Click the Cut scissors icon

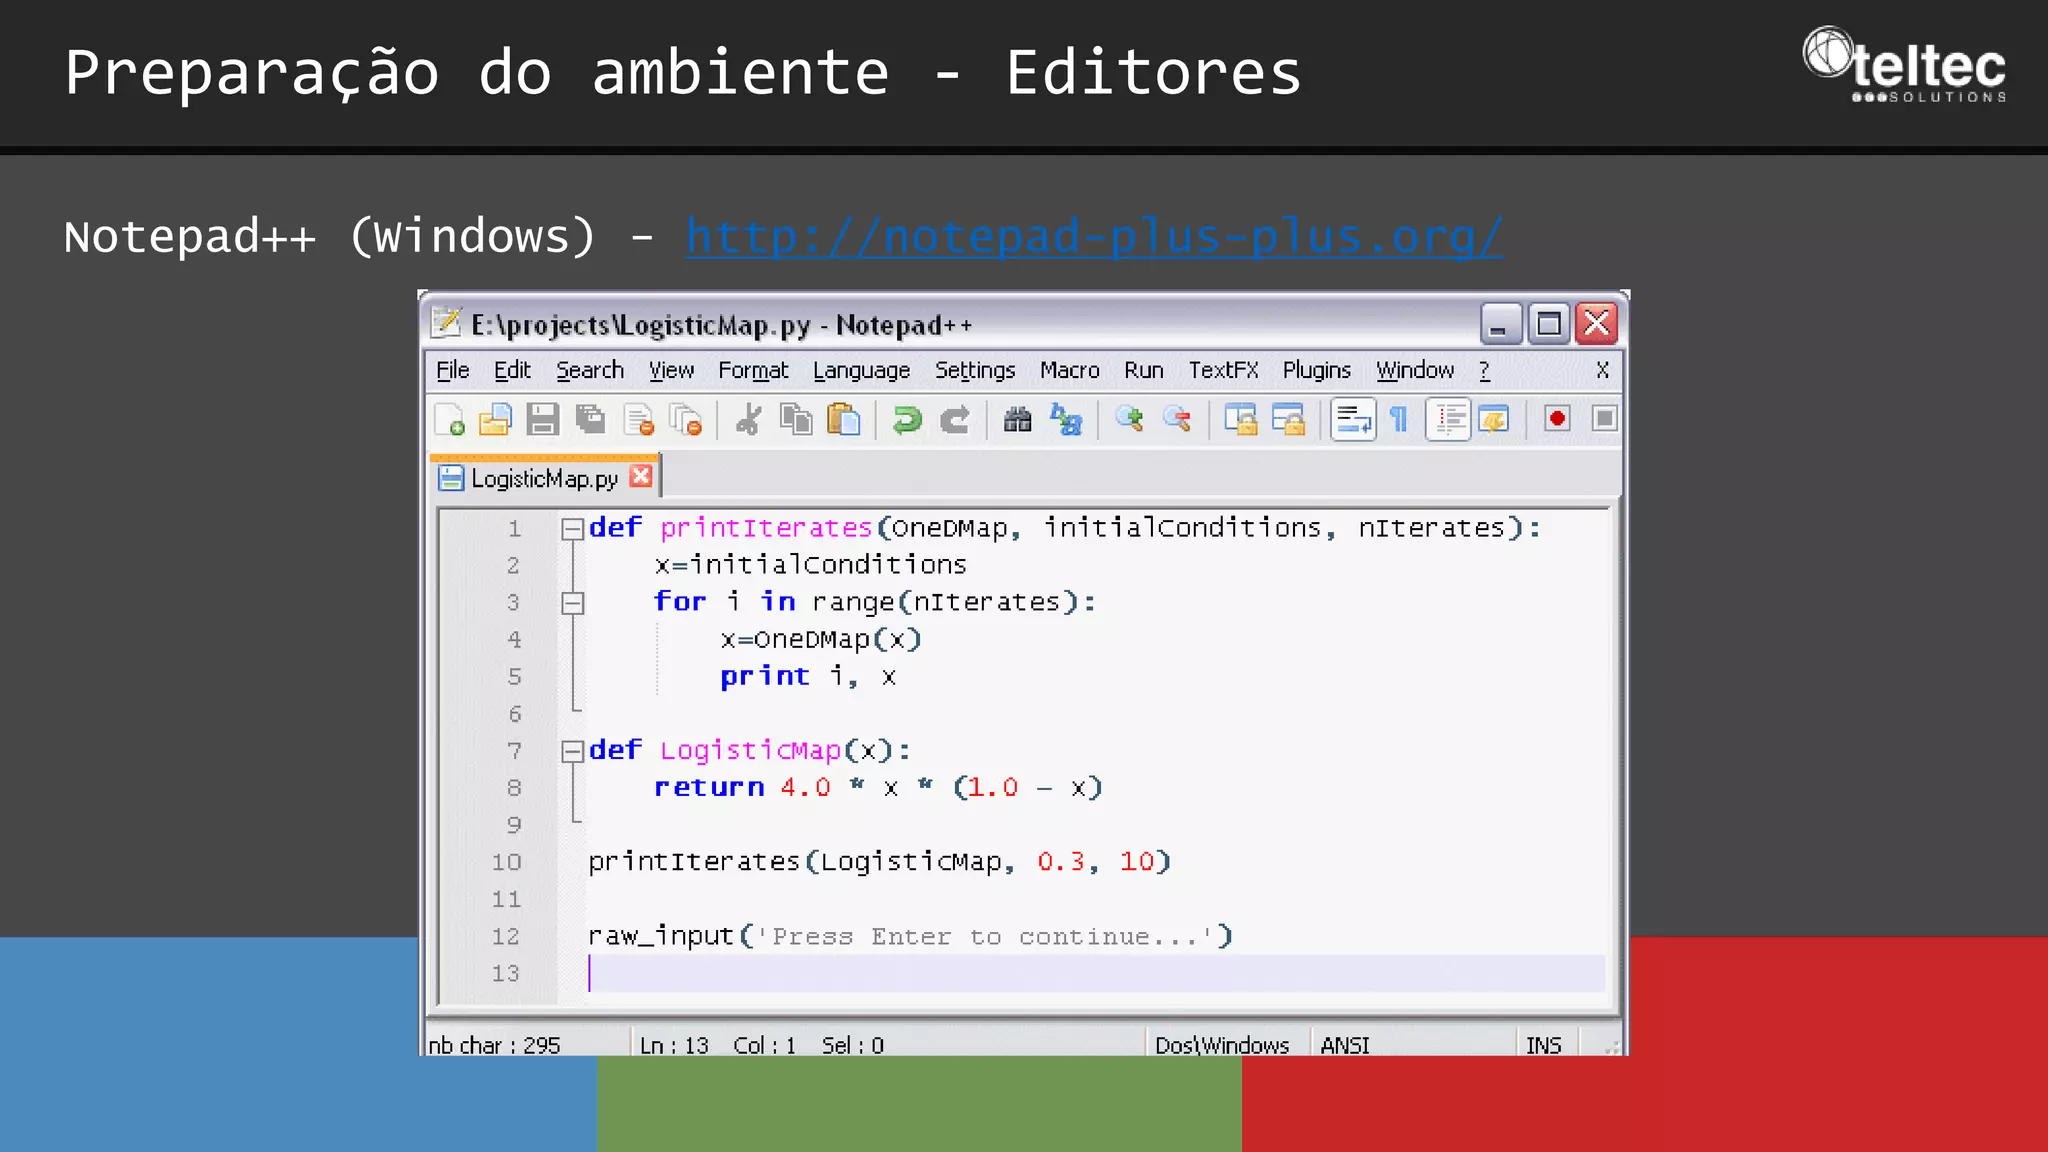coord(748,420)
